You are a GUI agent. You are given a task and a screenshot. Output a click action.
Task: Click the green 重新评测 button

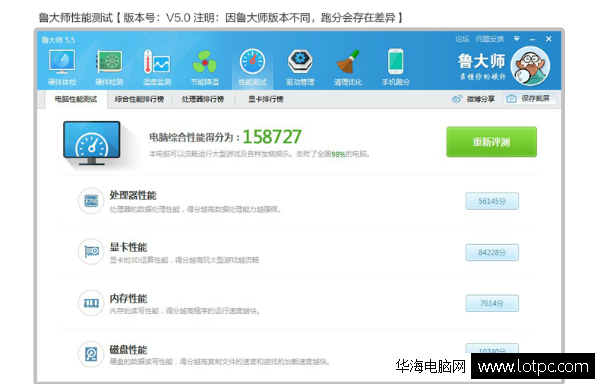click(491, 142)
